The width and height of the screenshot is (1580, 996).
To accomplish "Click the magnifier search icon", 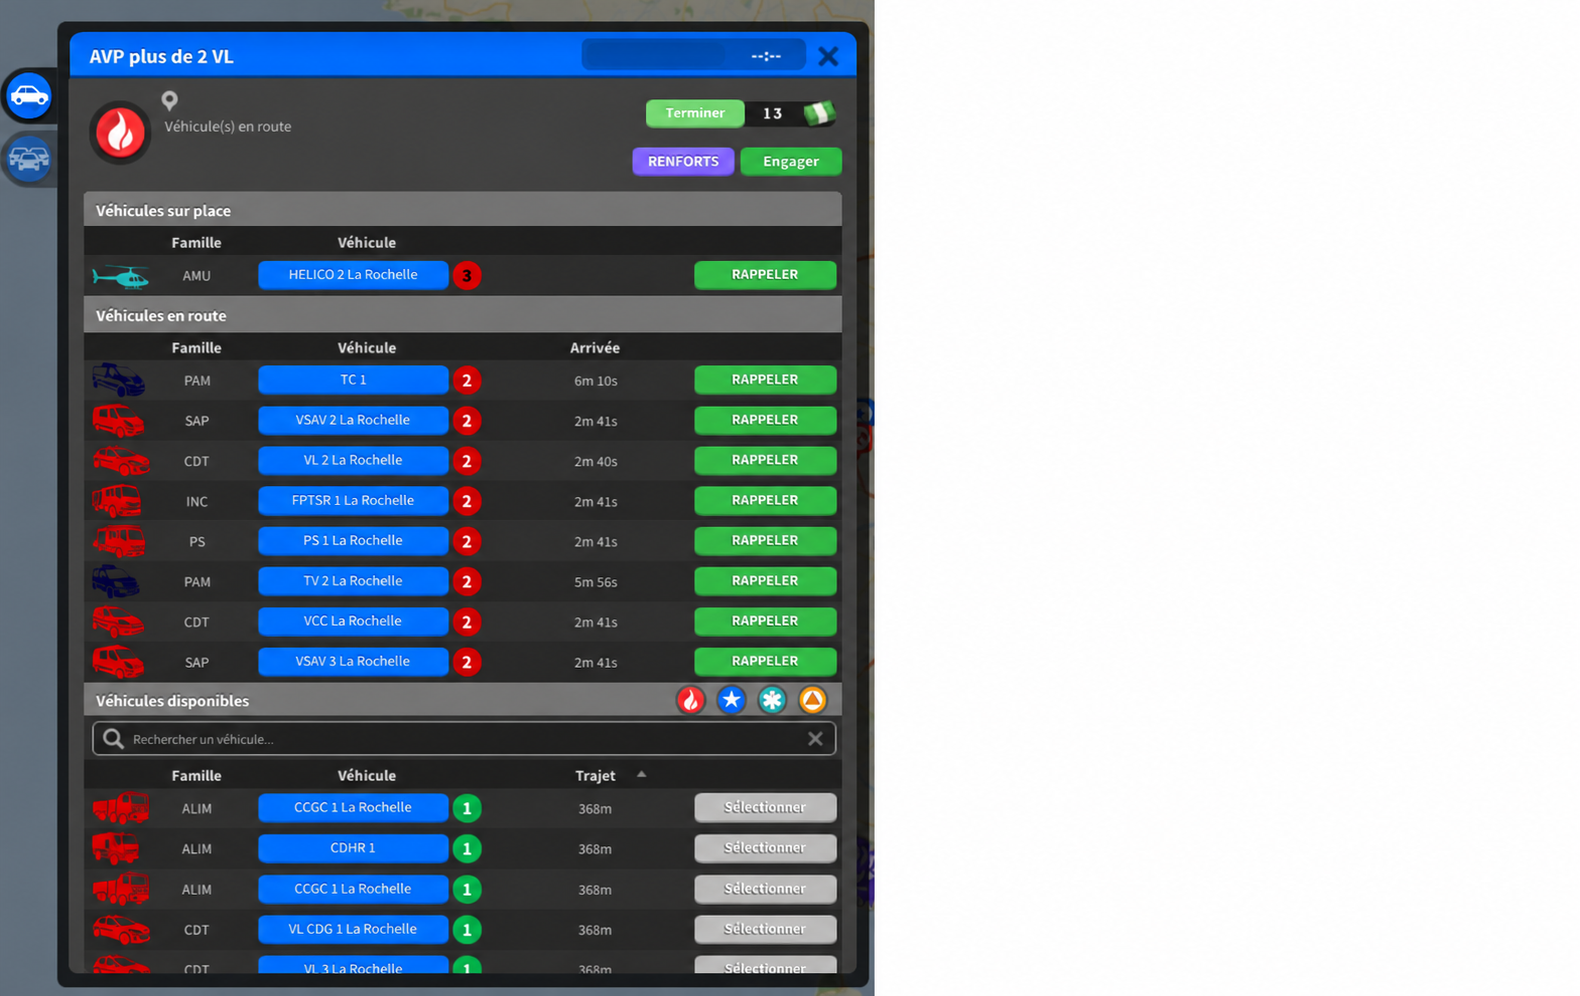I will pos(113,739).
